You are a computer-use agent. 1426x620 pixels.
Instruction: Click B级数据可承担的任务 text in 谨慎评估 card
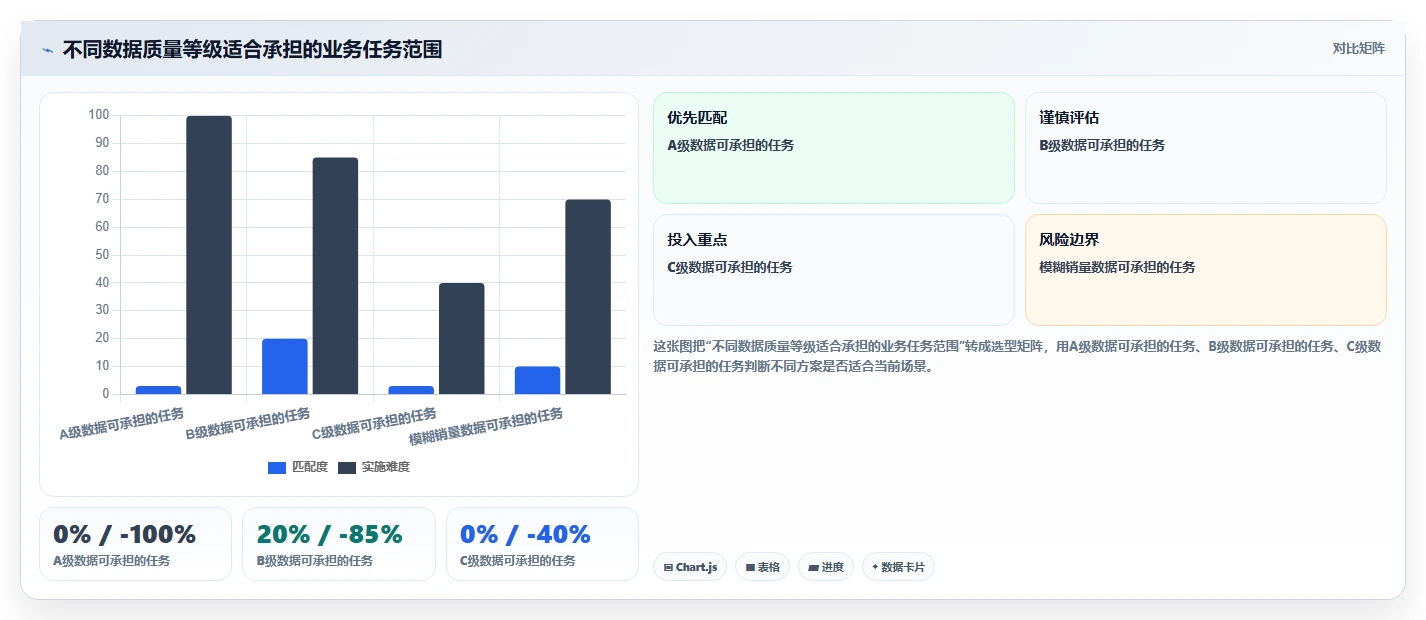[1102, 145]
